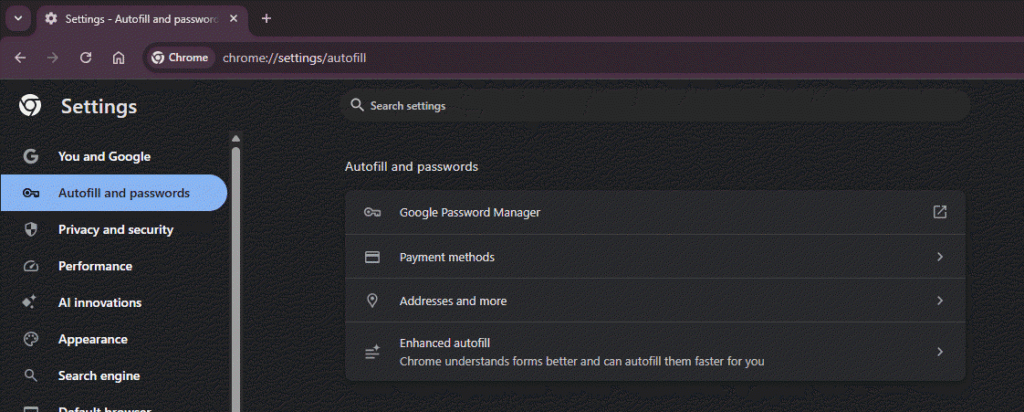The image size is (1024, 412).
Task: Click the Google G icon in the sidebar
Action: [30, 157]
